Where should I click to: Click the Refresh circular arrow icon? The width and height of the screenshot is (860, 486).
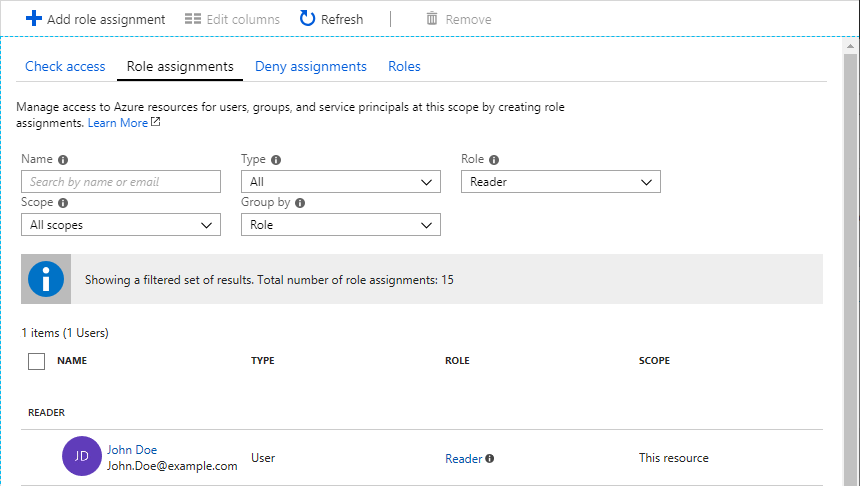pos(308,19)
